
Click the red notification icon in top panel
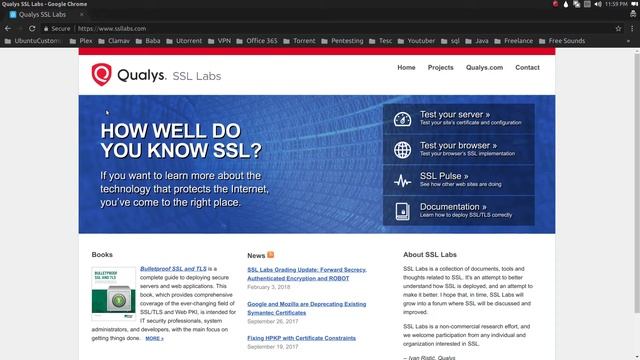coord(556,4)
